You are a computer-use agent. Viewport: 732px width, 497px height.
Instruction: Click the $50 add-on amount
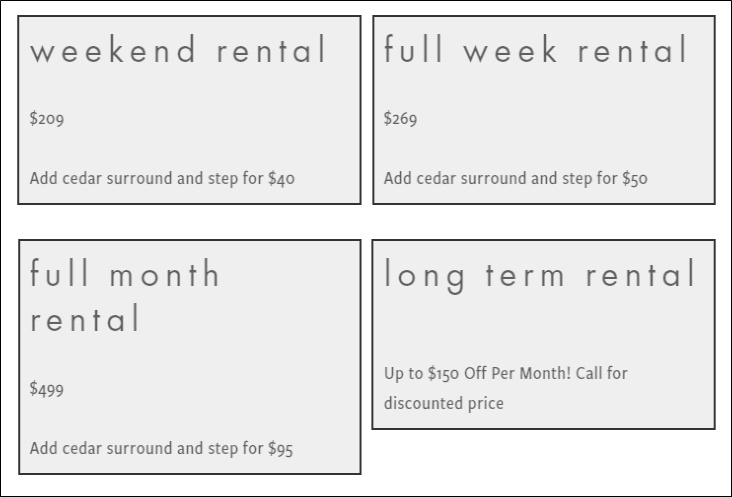pyautogui.click(x=635, y=179)
